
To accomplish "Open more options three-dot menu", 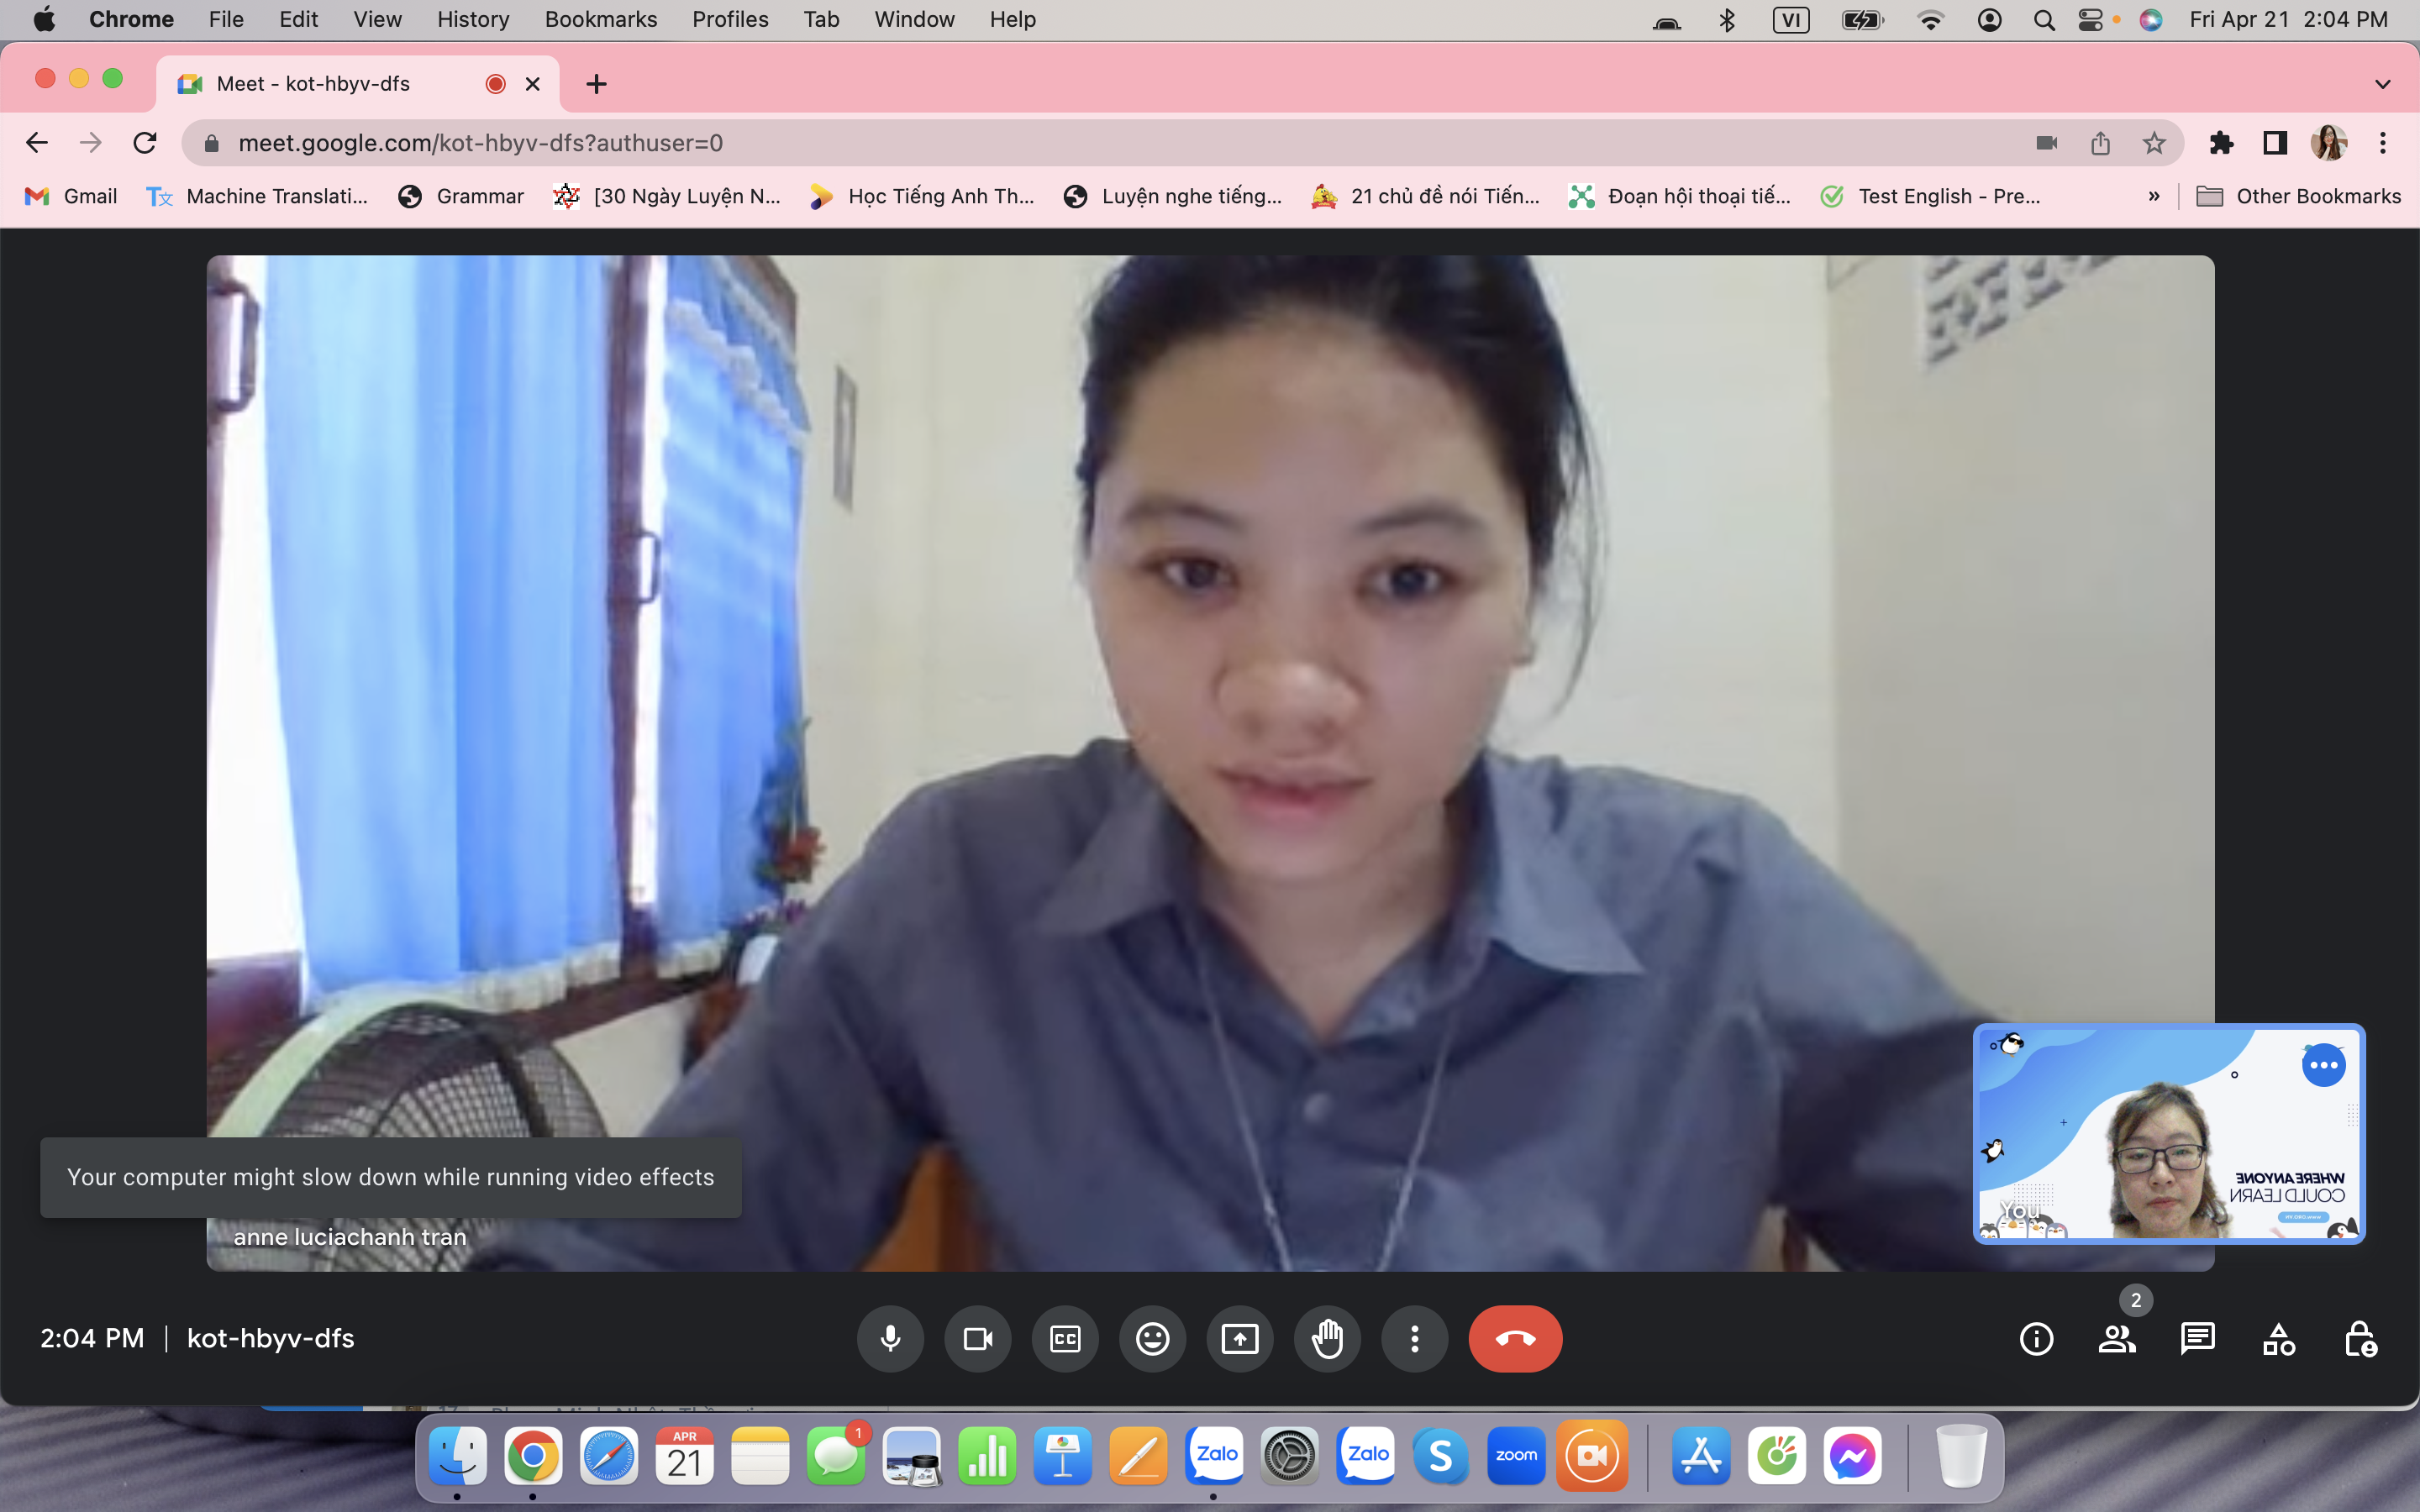I will pyautogui.click(x=1414, y=1338).
